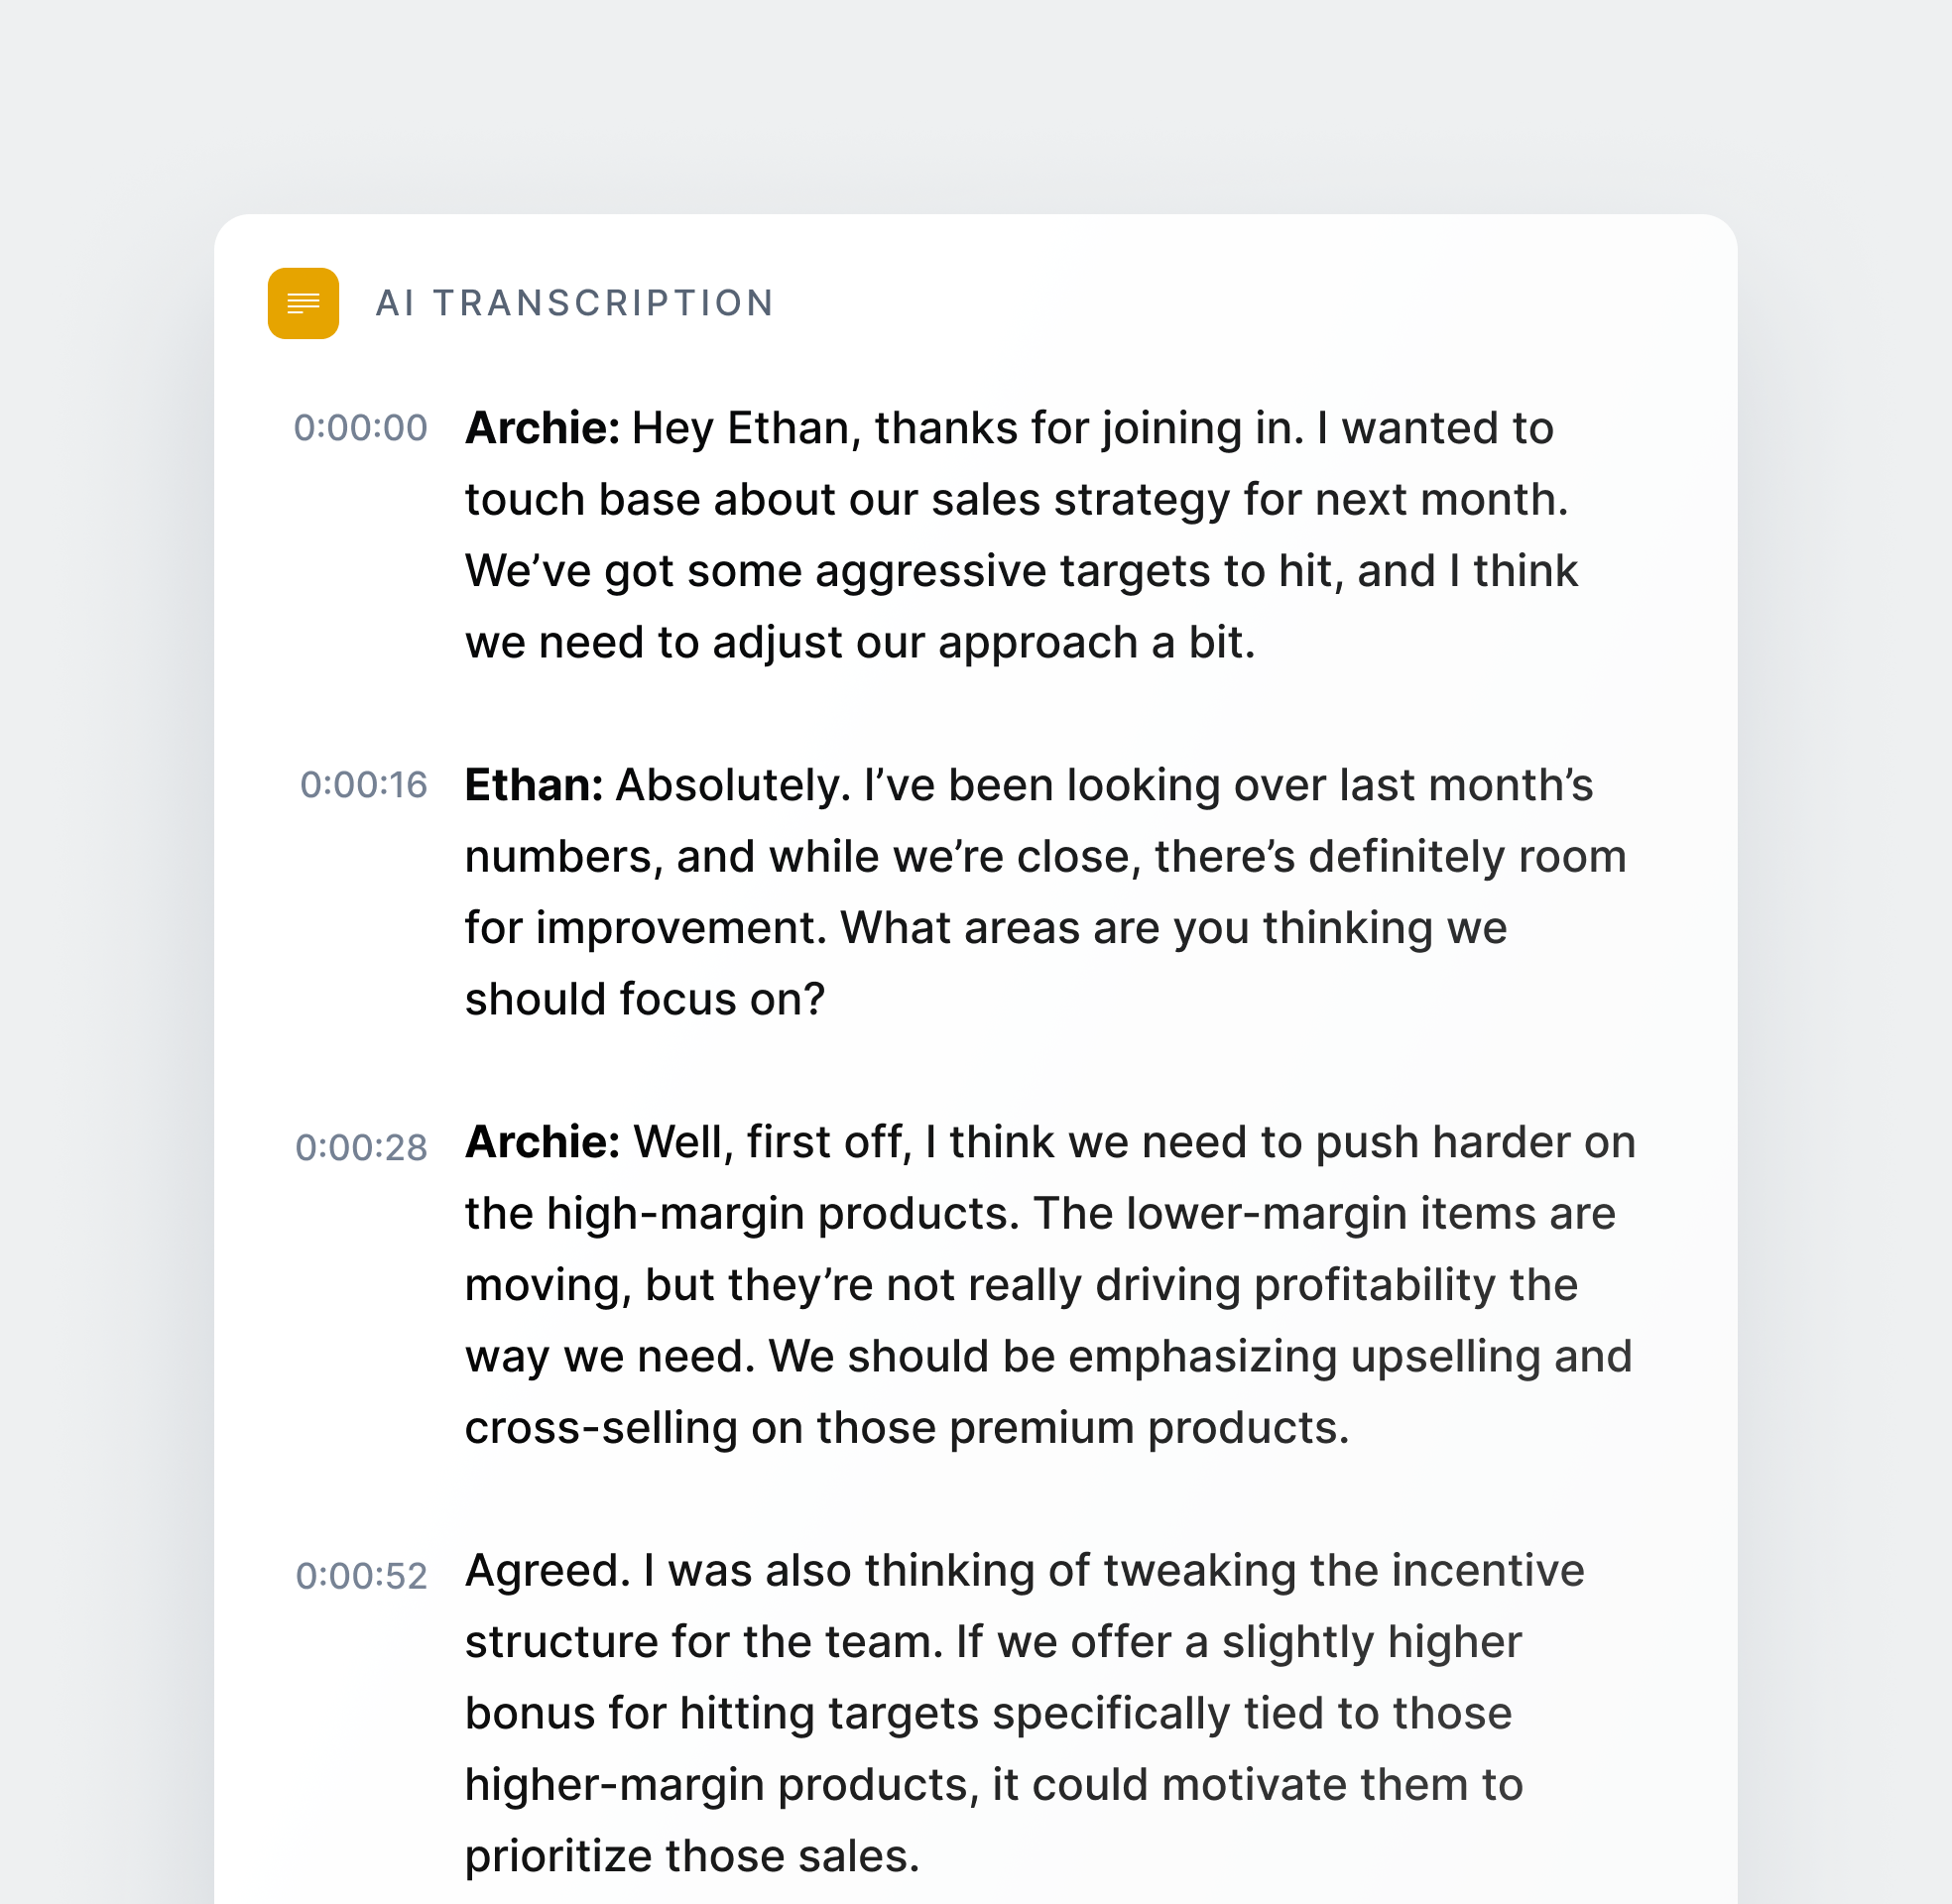This screenshot has width=1952, height=1904.
Task: Click the AI TRANSCRIPTION header label
Action: pyautogui.click(x=574, y=303)
